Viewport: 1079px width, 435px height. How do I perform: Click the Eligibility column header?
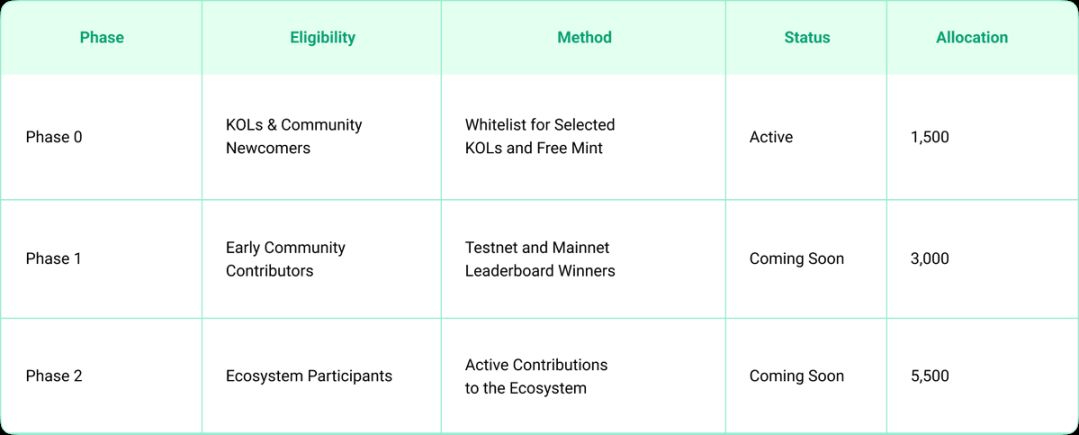pyautogui.click(x=322, y=38)
